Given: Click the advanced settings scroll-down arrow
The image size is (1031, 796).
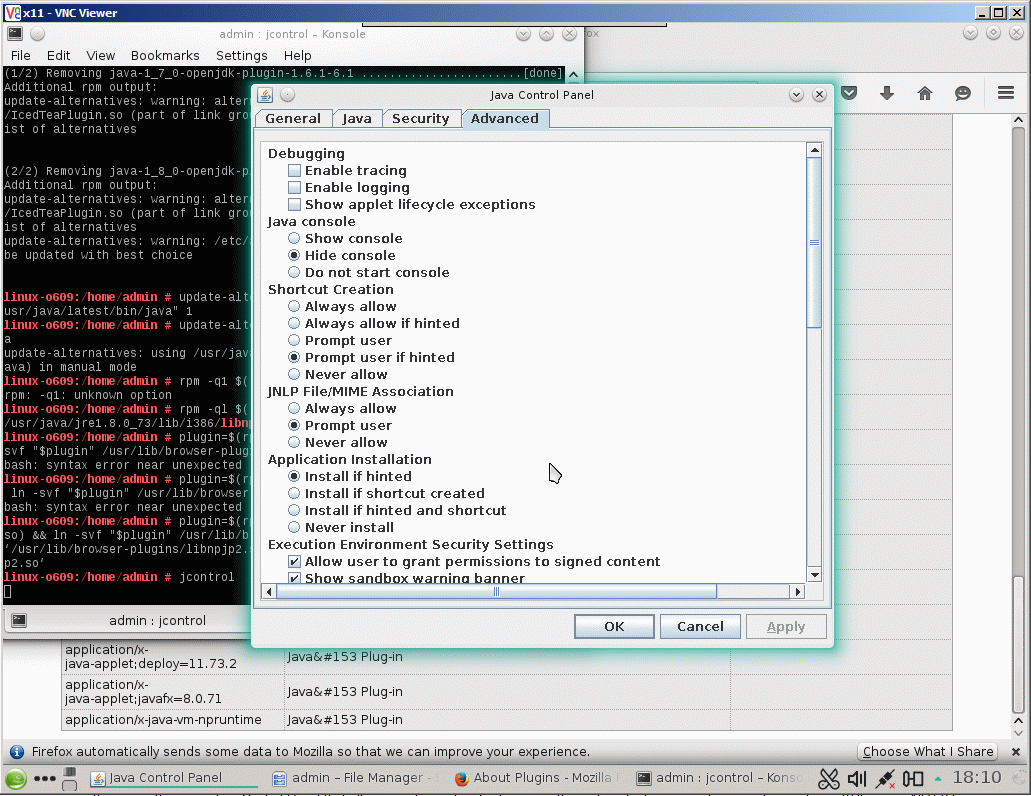Looking at the screenshot, I should coord(815,574).
